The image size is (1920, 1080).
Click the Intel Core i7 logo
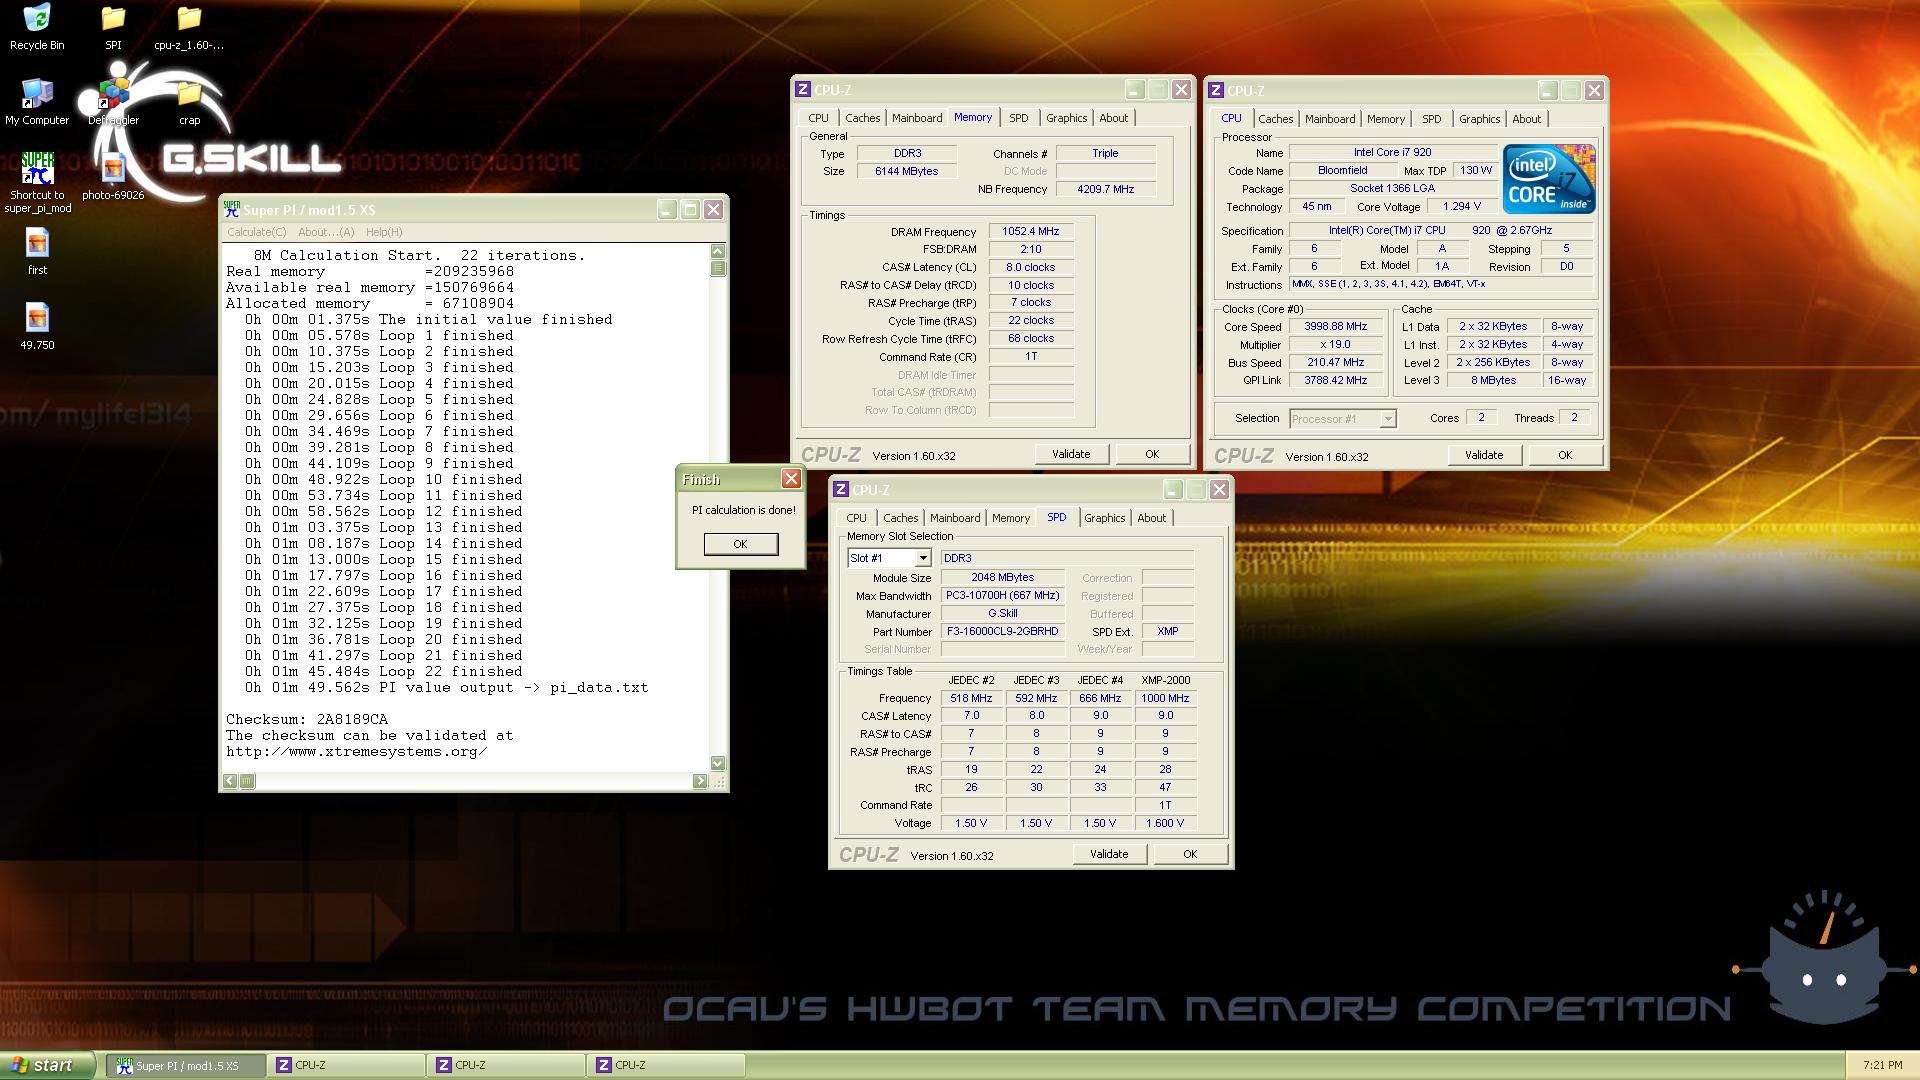click(1549, 179)
